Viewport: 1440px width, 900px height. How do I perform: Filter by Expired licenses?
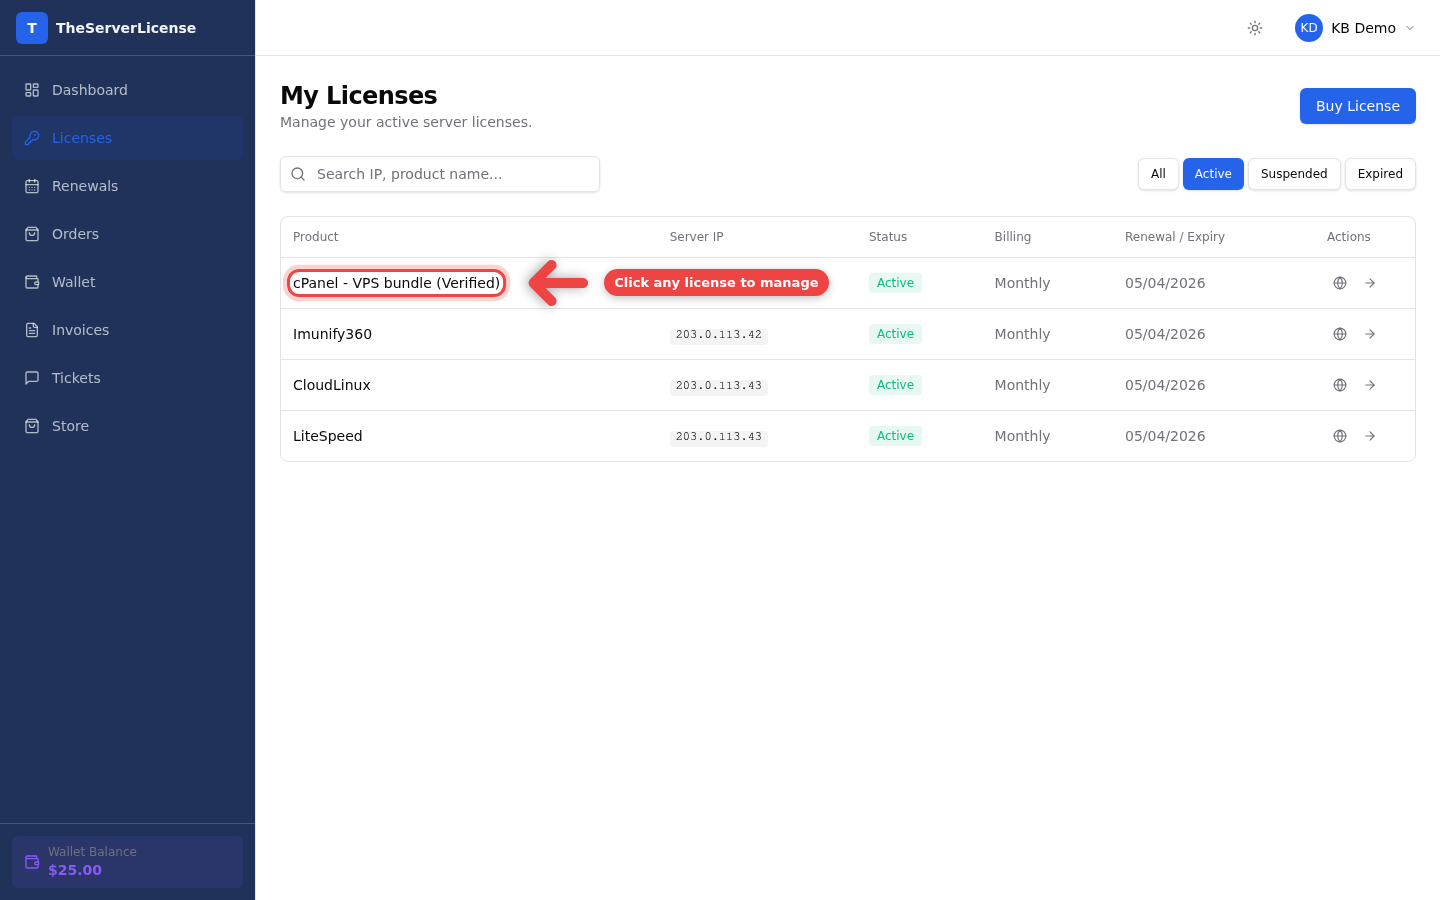click(x=1380, y=174)
